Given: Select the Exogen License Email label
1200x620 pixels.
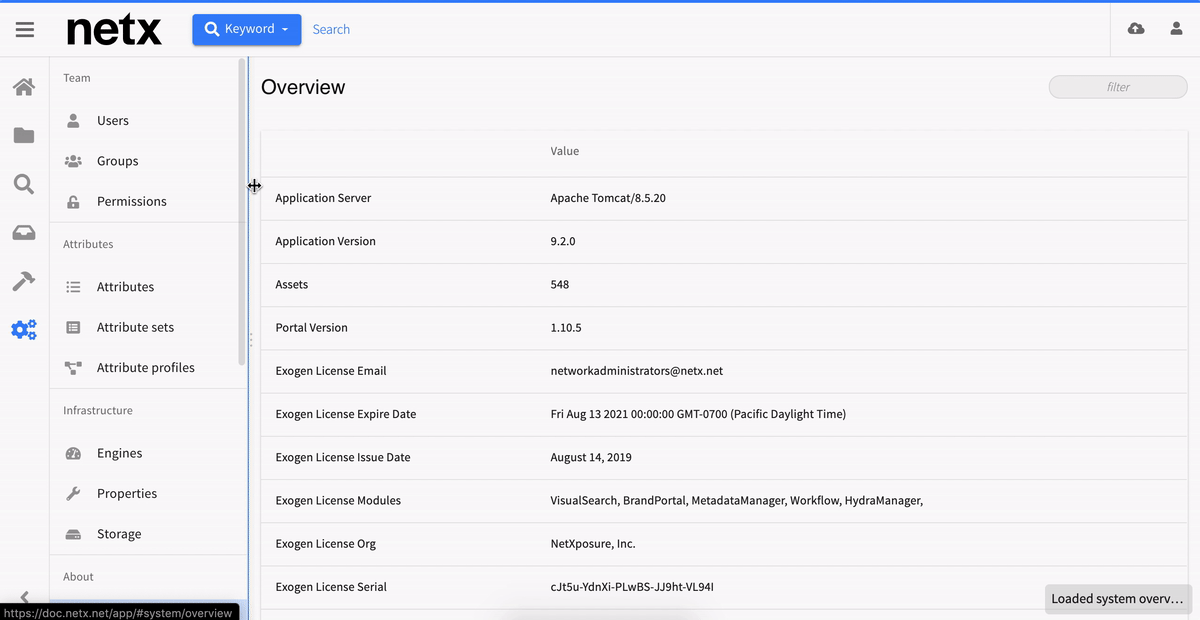Looking at the screenshot, I should coord(331,371).
